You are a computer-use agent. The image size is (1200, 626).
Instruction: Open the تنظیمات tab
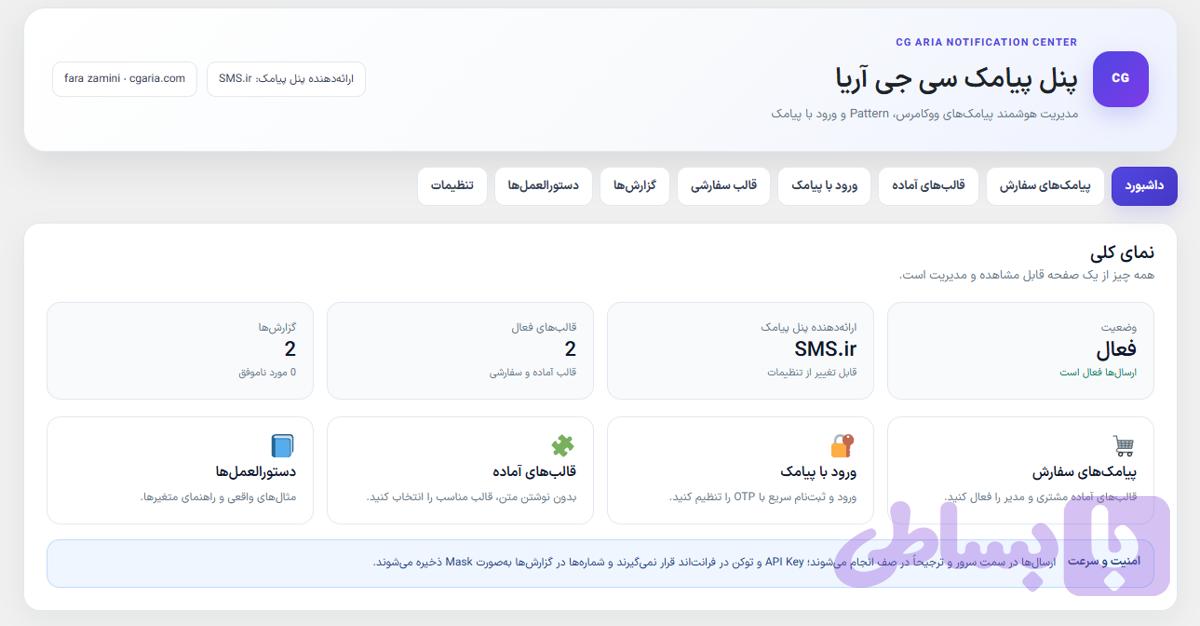(452, 186)
